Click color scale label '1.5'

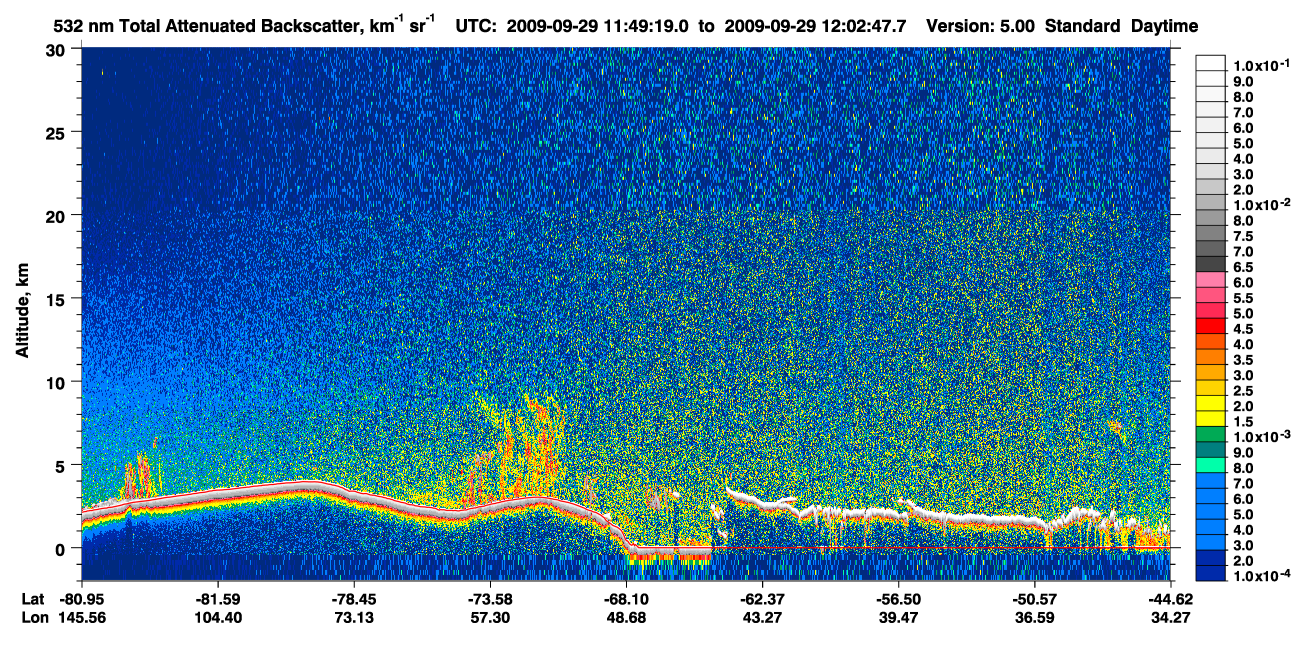[1244, 421]
